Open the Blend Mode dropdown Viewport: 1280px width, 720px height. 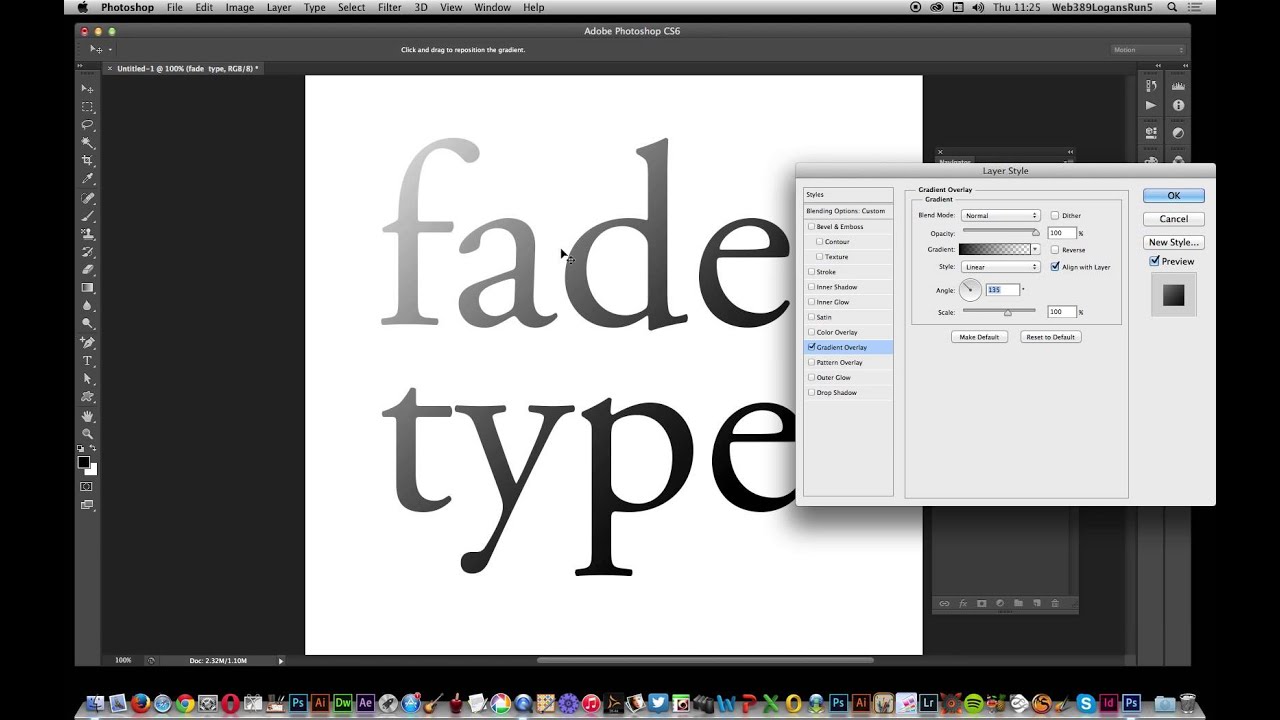(1001, 216)
